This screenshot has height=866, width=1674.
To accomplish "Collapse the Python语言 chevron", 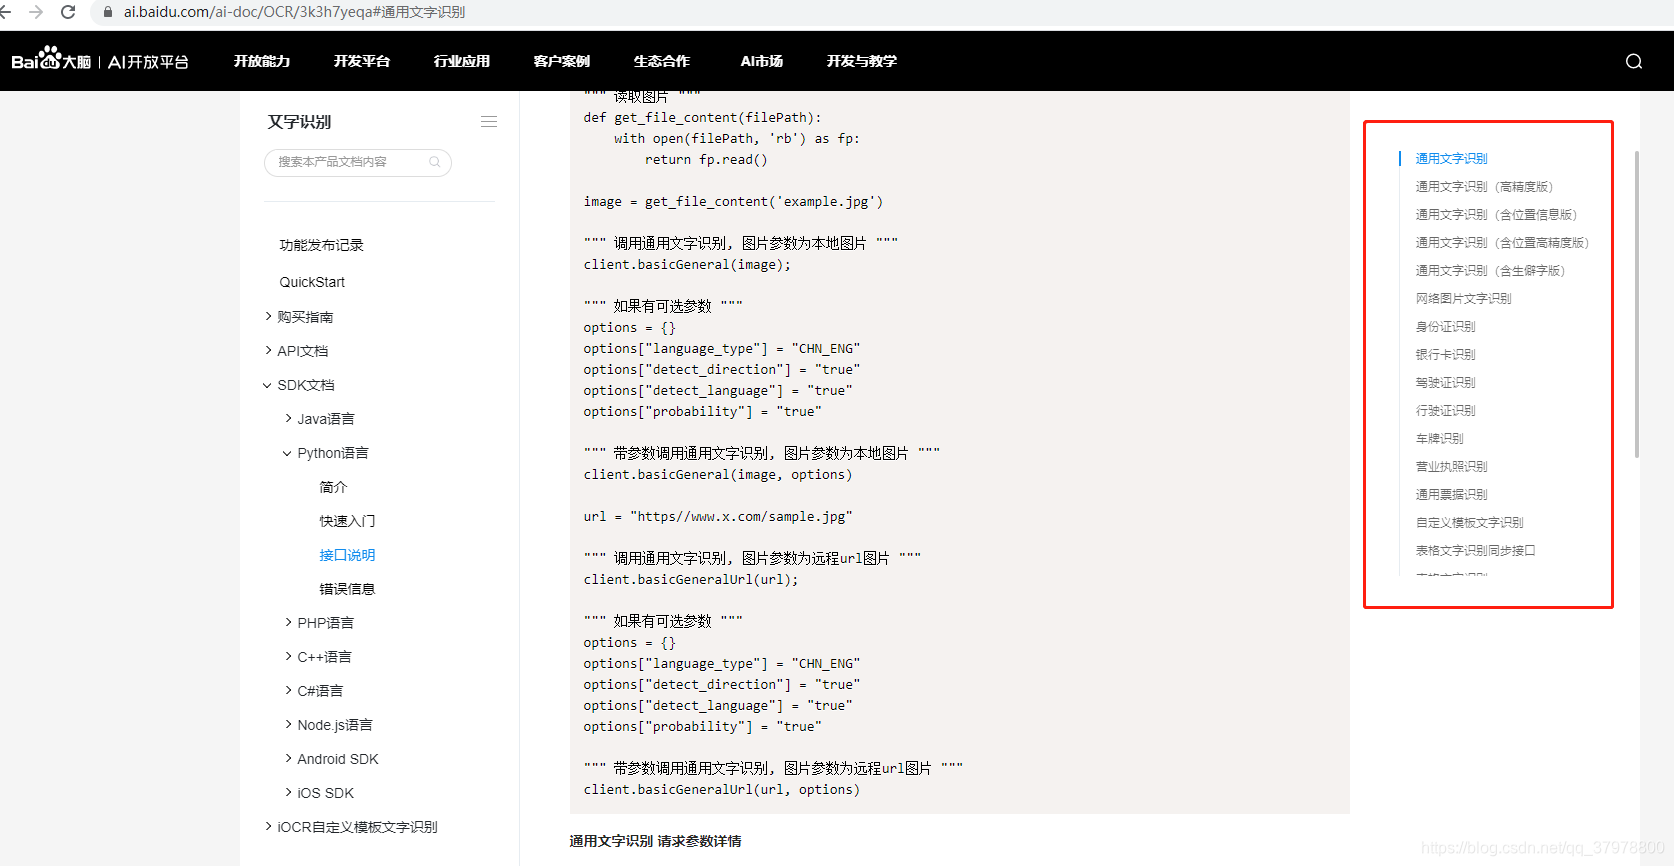I will [288, 453].
